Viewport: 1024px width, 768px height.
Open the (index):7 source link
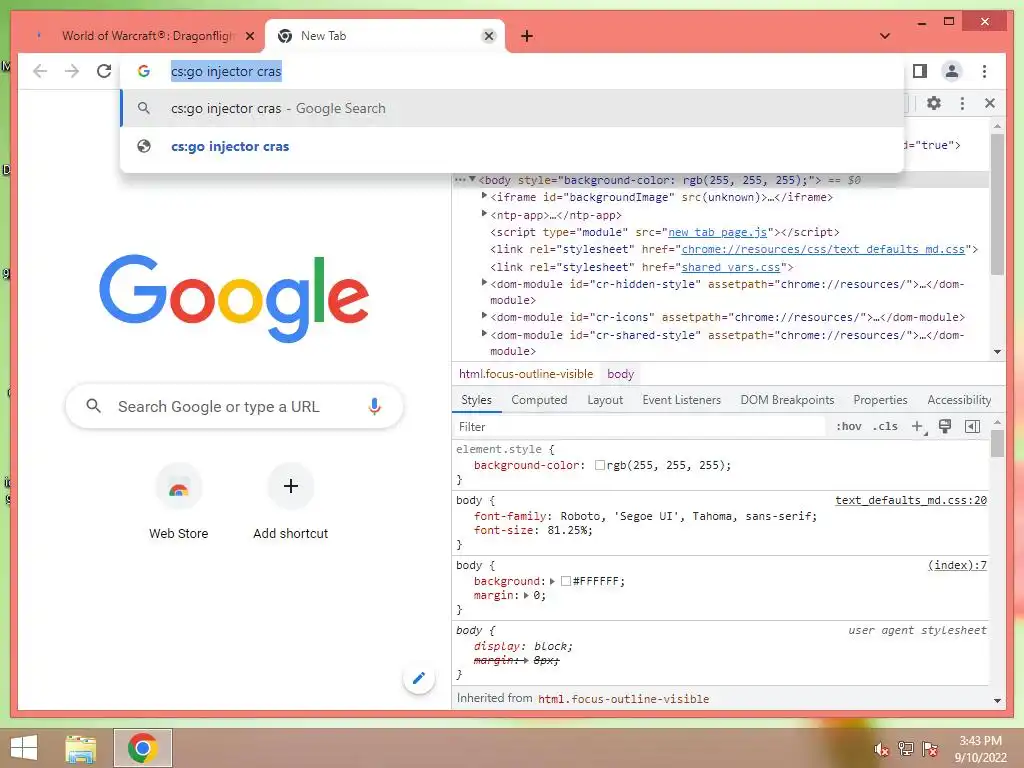coord(957,566)
